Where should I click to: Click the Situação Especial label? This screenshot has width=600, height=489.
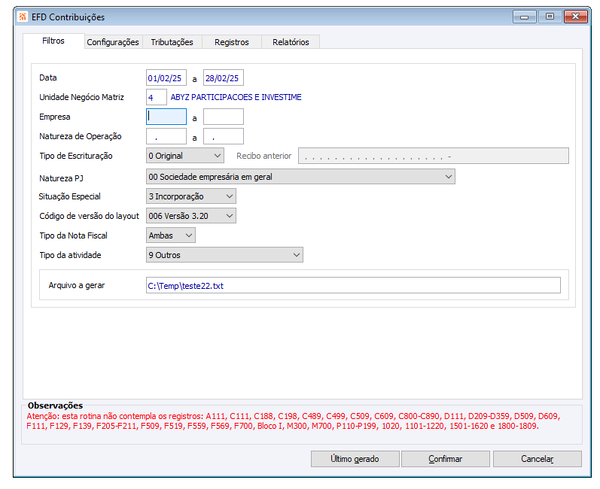tap(70, 196)
